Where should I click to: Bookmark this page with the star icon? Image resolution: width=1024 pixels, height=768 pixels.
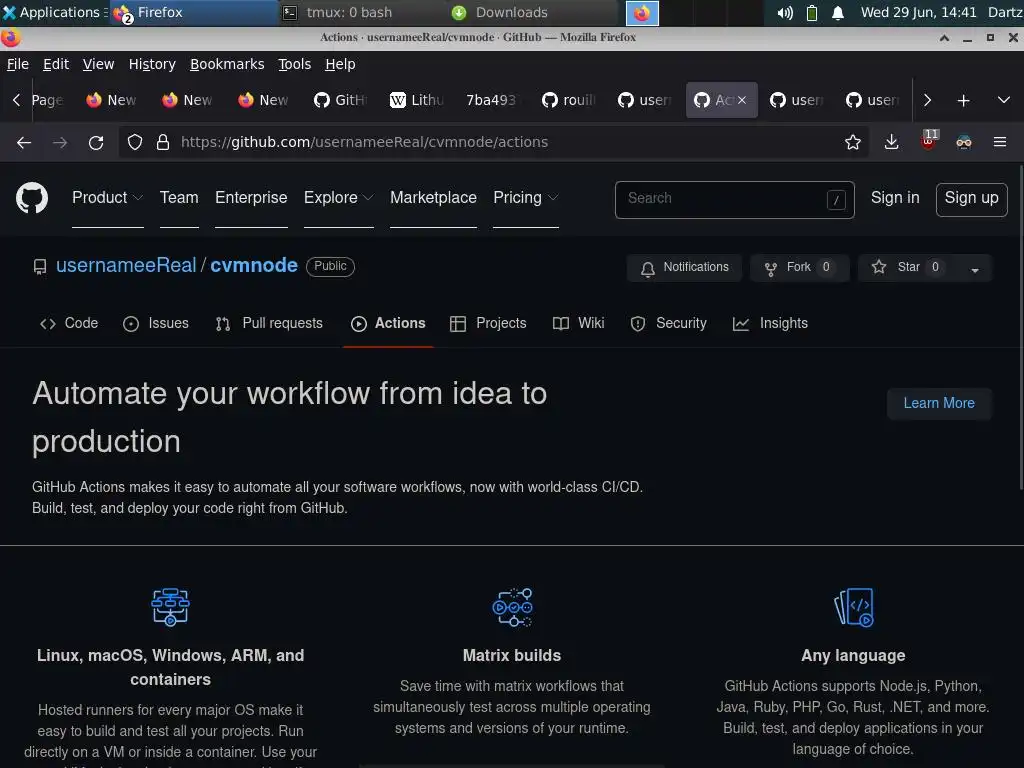click(853, 142)
